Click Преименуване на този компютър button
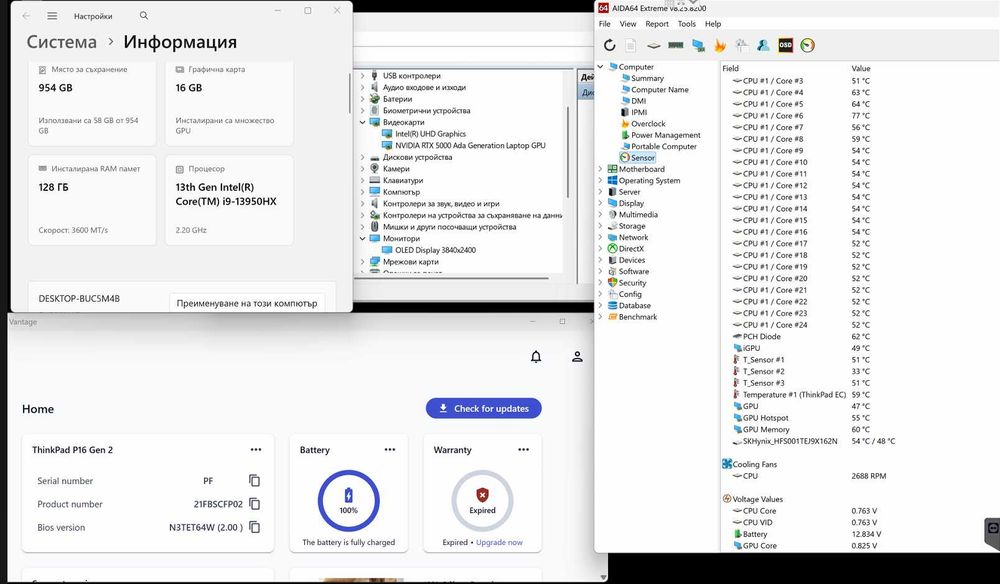The width and height of the screenshot is (1000, 584). coord(247,303)
